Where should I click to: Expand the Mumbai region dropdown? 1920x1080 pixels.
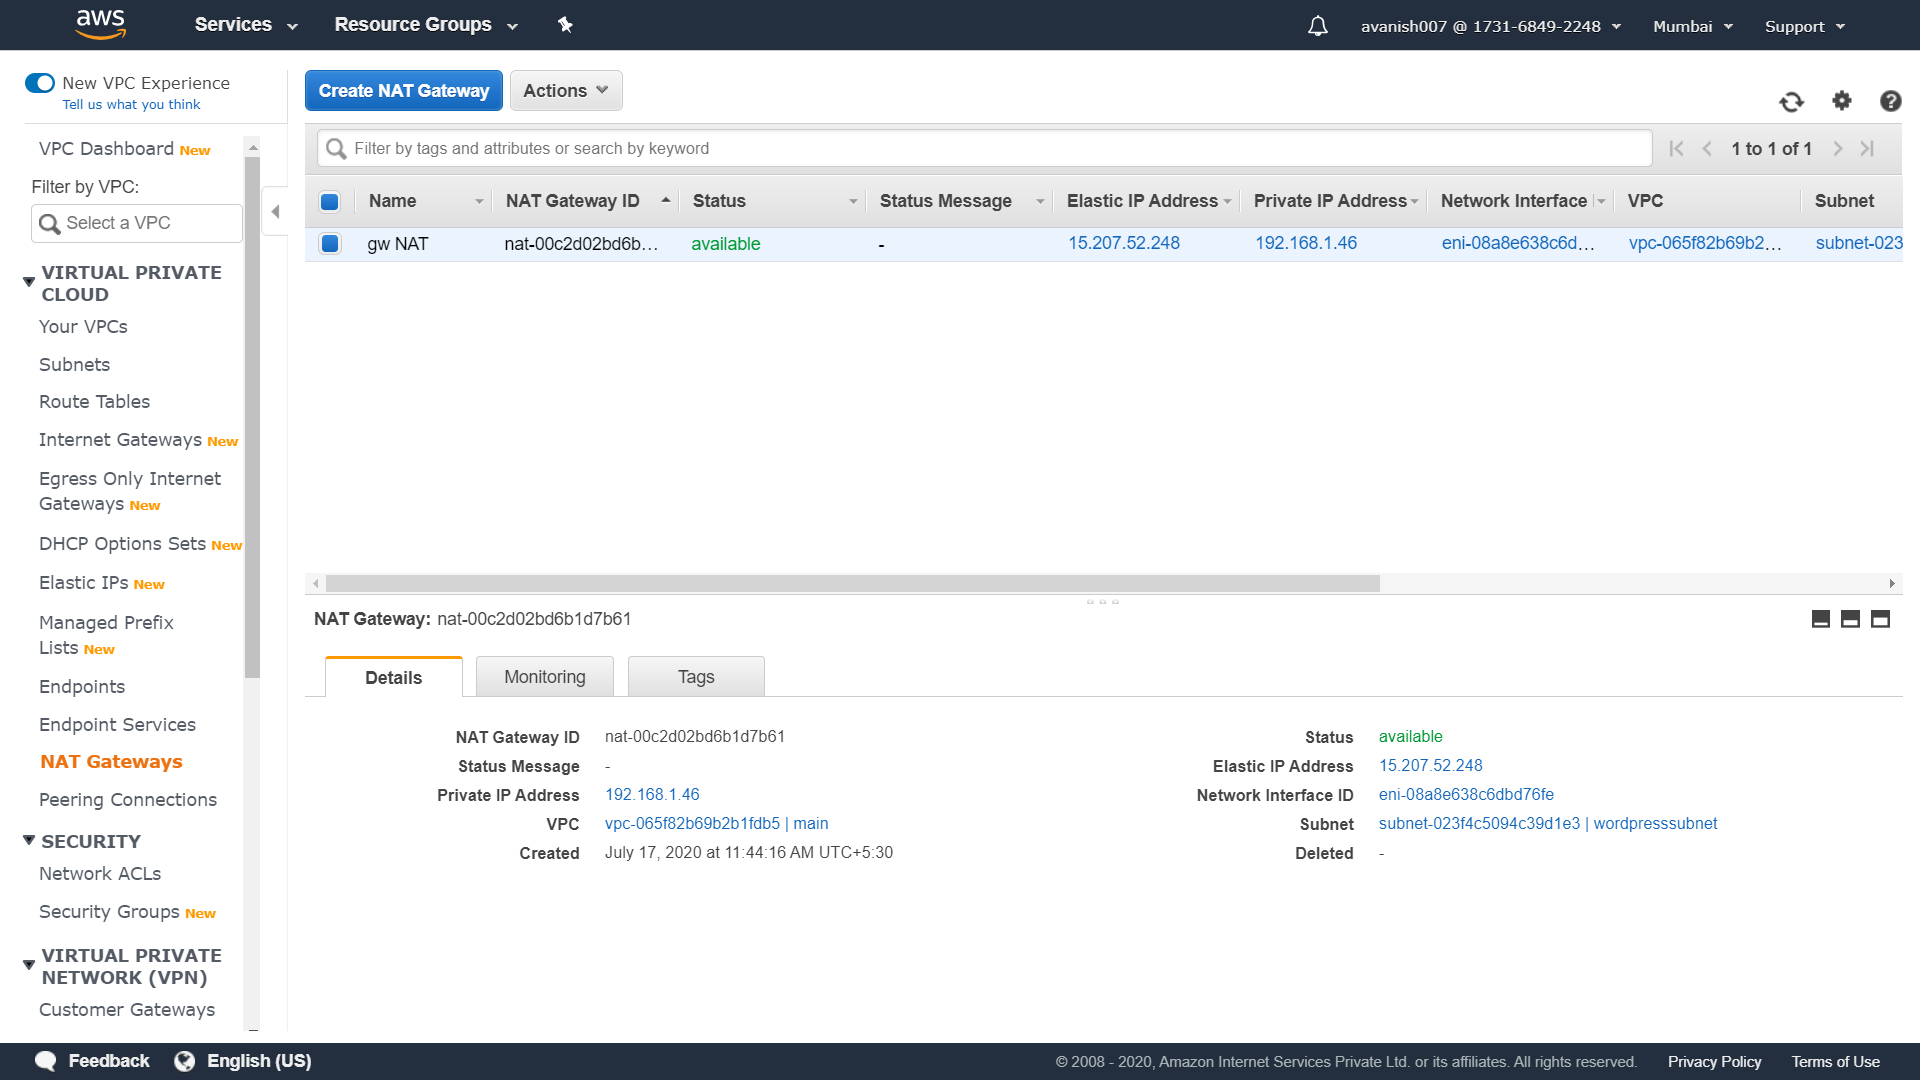1692,26
